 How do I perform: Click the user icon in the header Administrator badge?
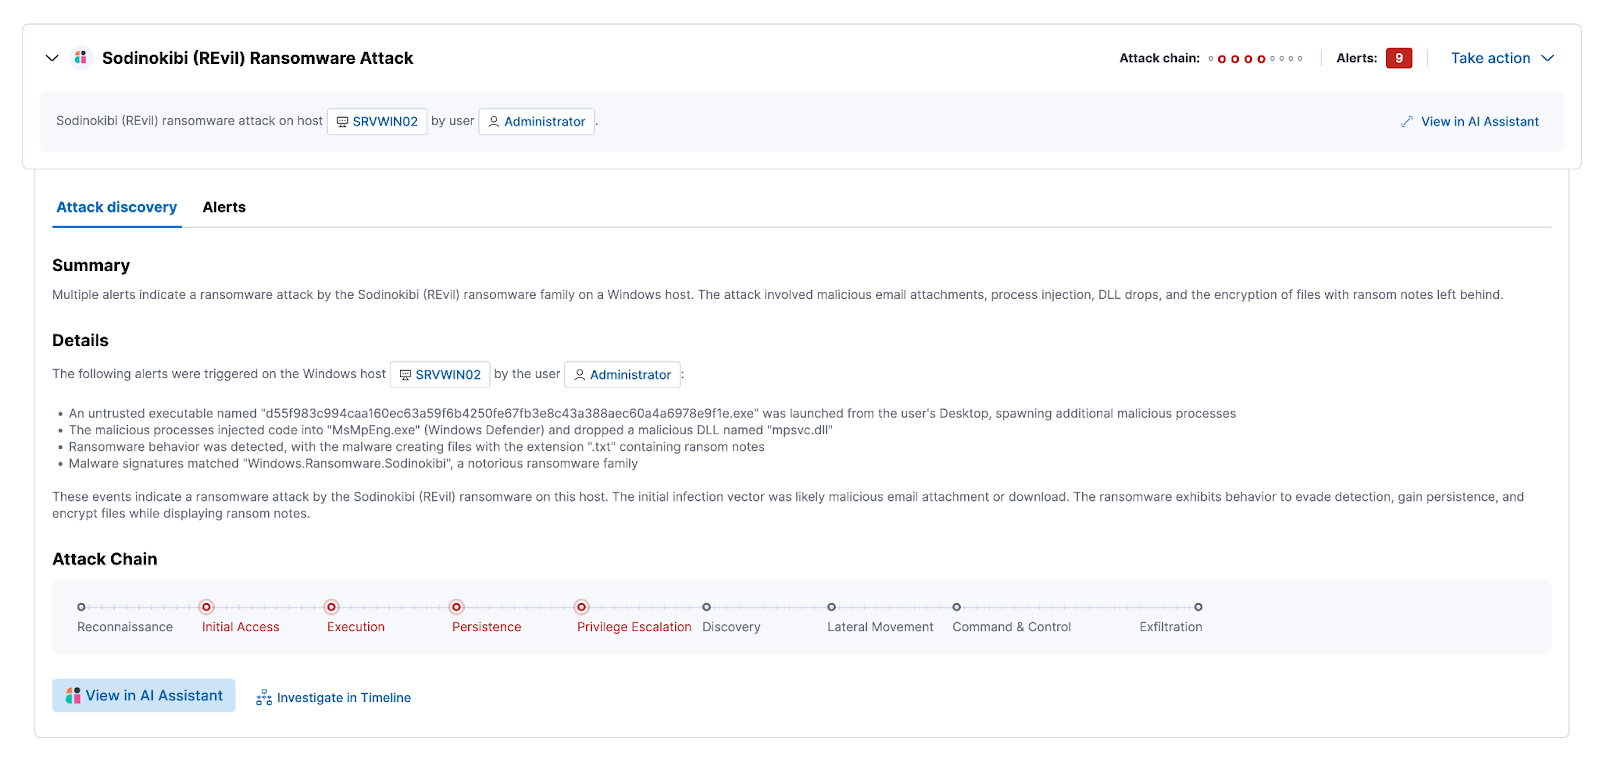pos(493,122)
